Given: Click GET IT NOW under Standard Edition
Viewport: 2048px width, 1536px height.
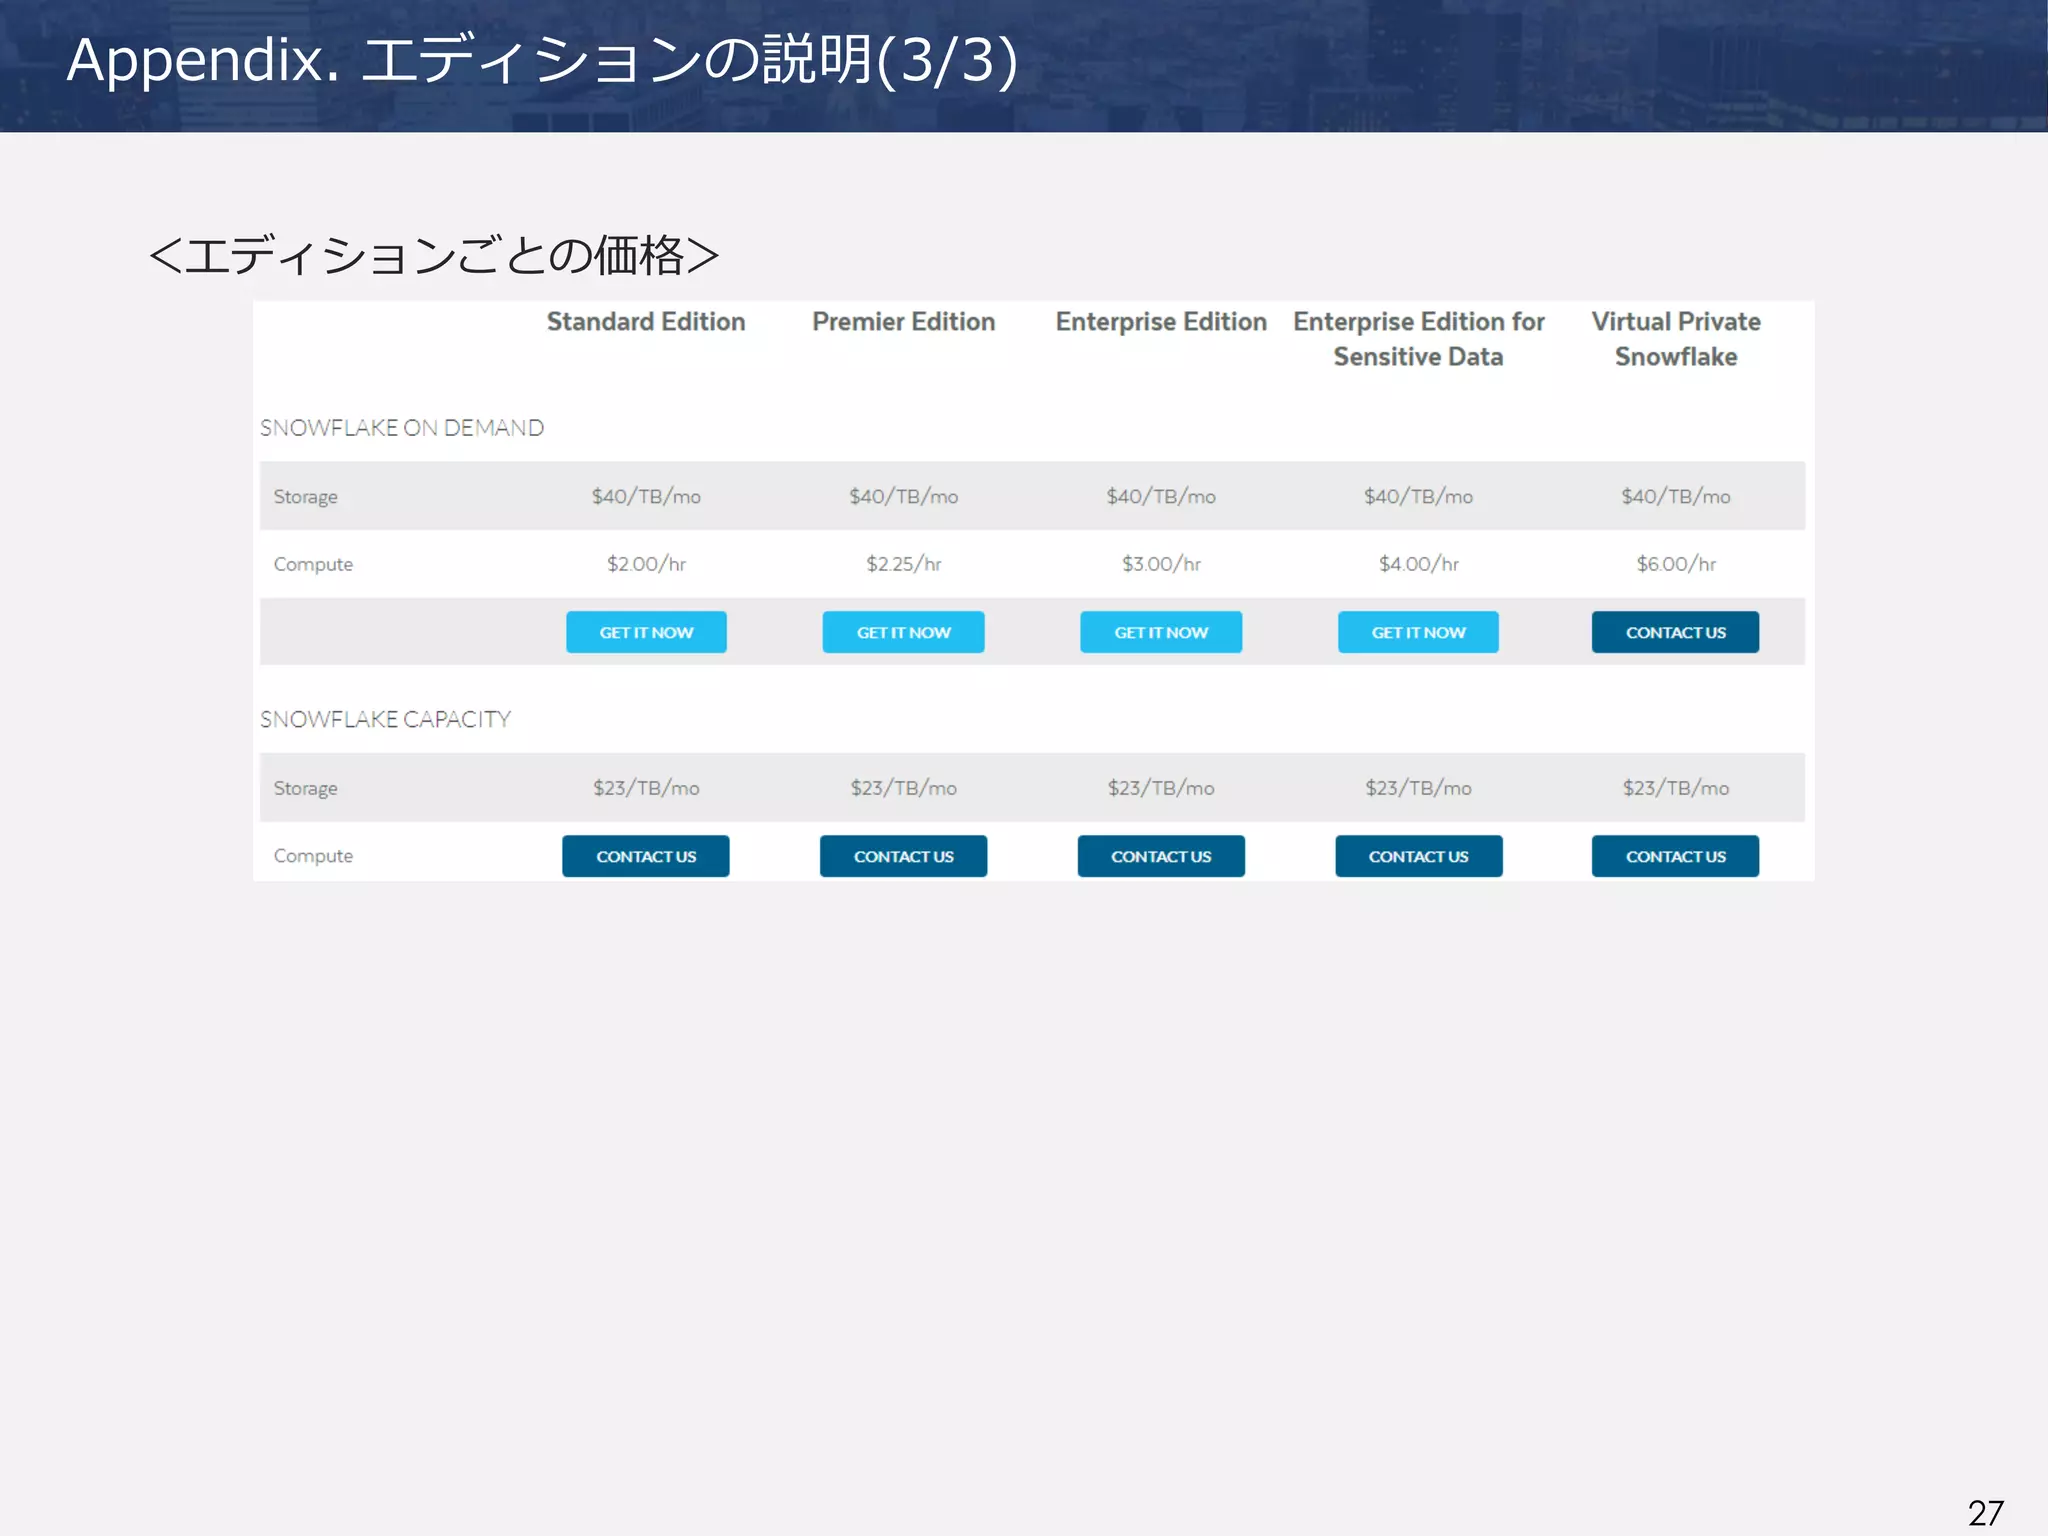Looking at the screenshot, I should (x=646, y=632).
